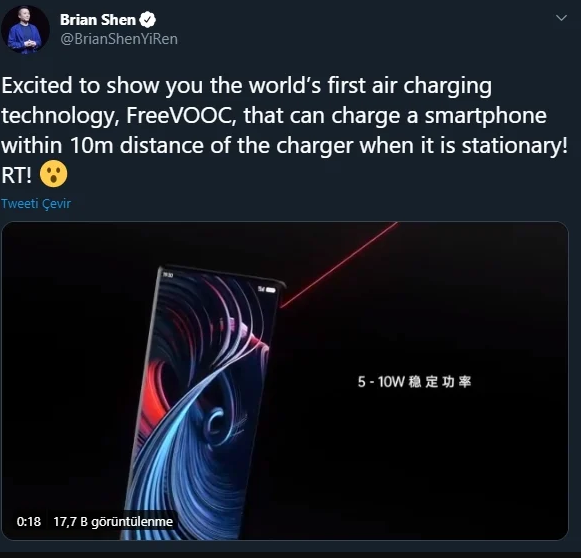581x558 pixels.
Task: Click the clock time on phone screen
Action: point(168,275)
